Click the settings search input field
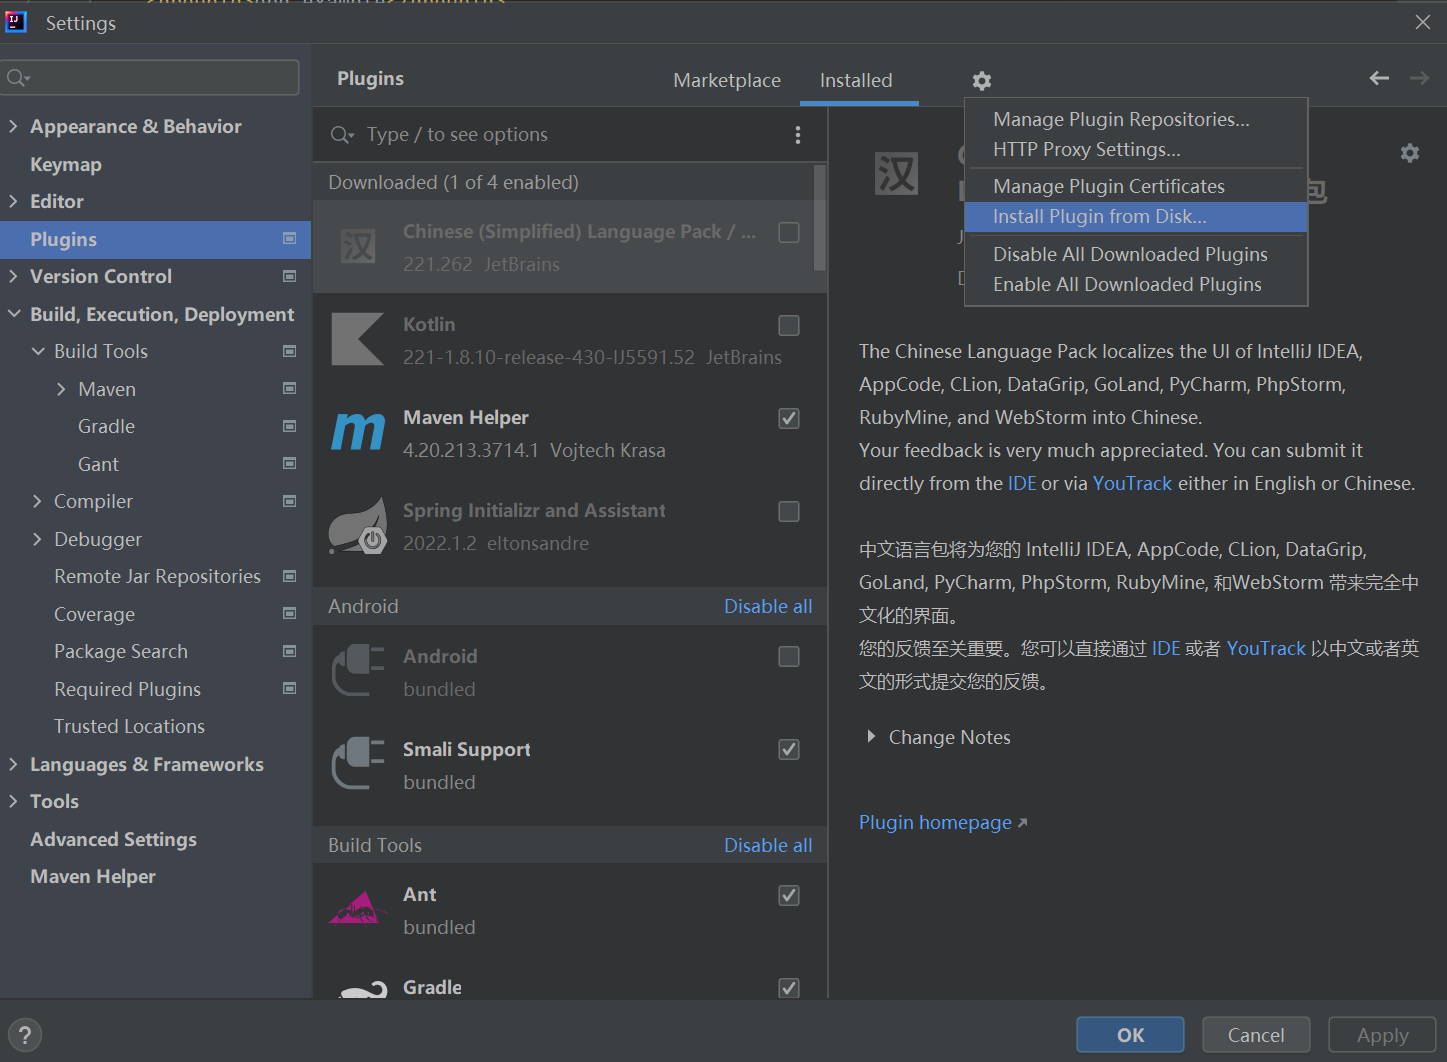This screenshot has width=1447, height=1062. pyautogui.click(x=151, y=78)
